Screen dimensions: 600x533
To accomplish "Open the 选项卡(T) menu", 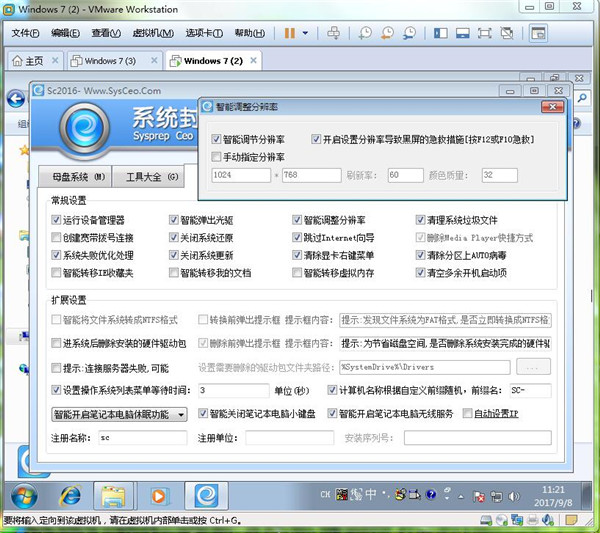I will (x=204, y=33).
